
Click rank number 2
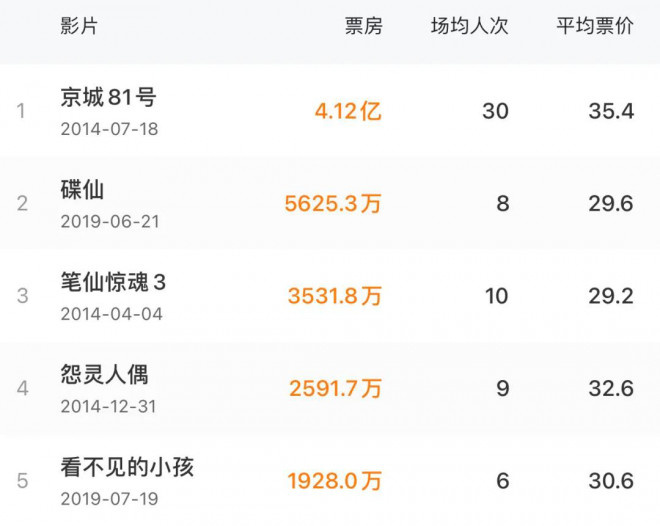(x=22, y=204)
